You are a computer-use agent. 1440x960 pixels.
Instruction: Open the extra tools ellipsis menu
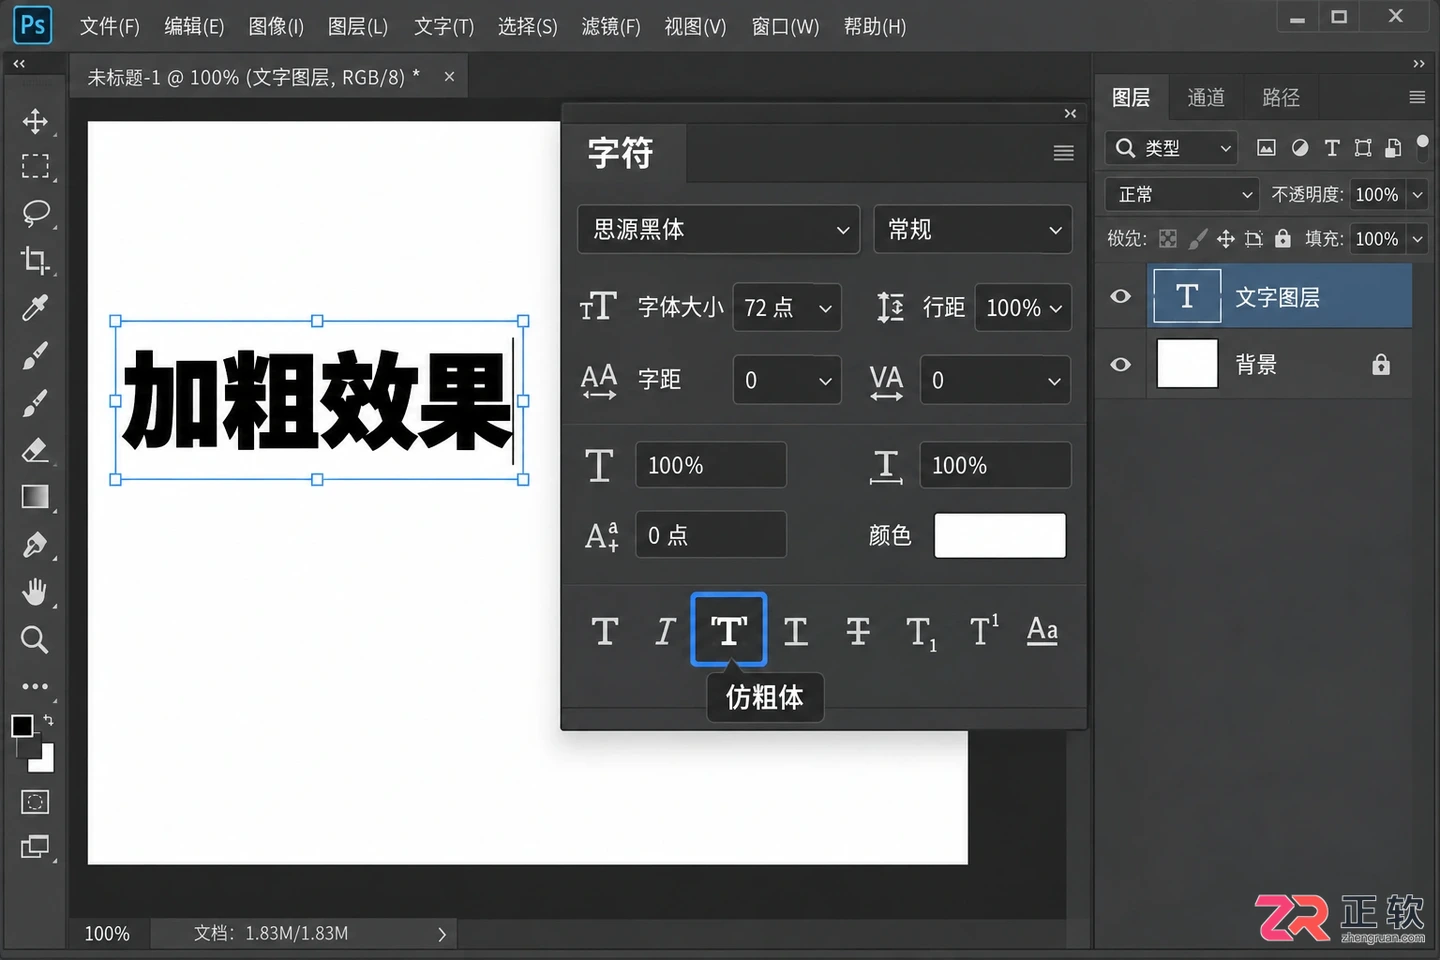(x=35, y=687)
